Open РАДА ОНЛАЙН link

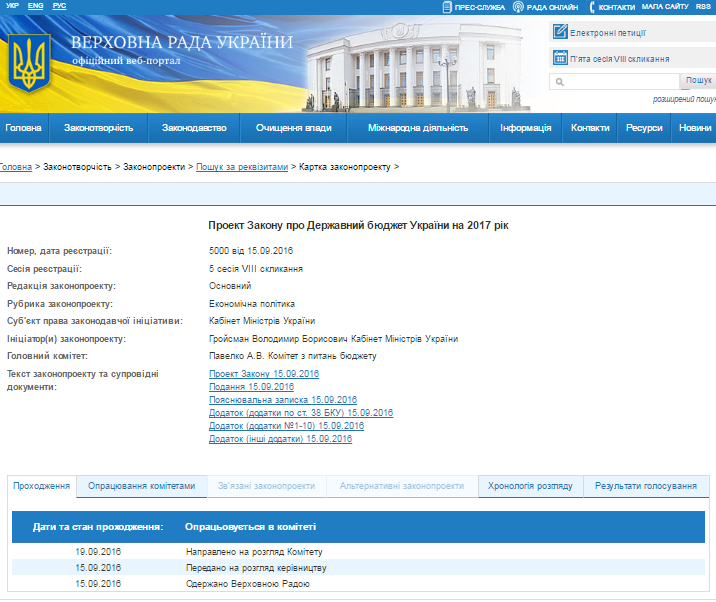[552, 7]
